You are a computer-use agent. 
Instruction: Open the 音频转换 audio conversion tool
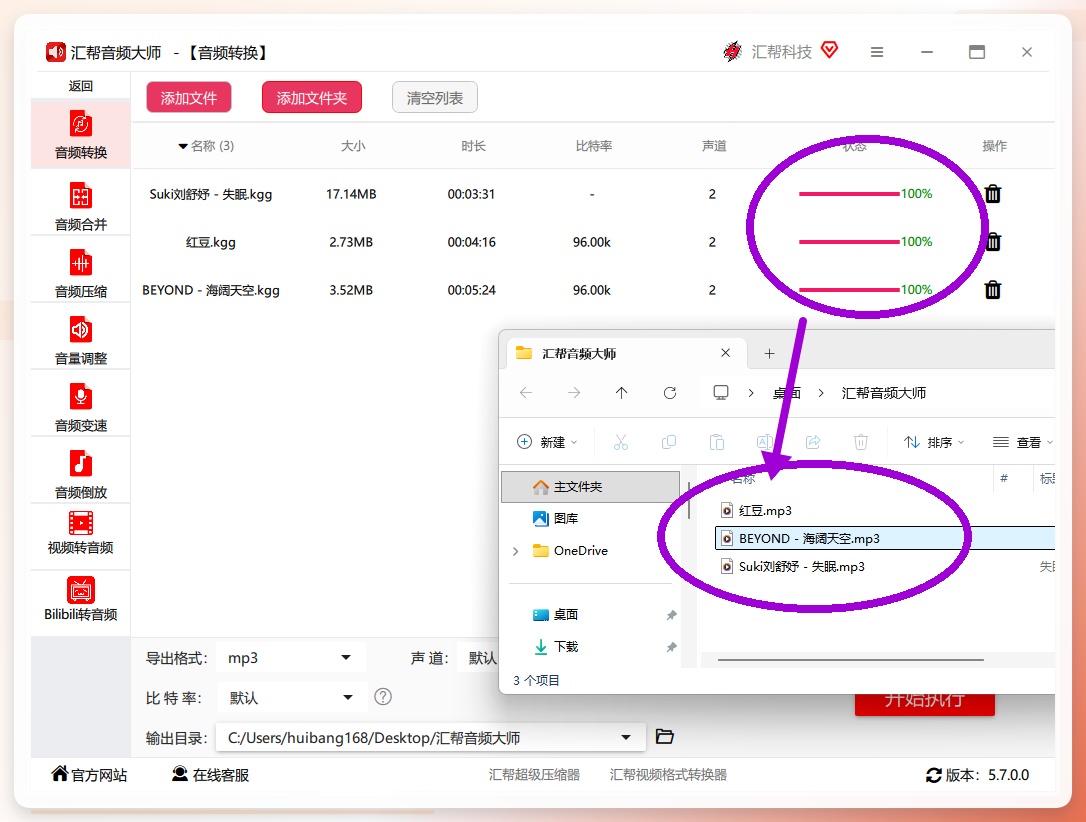click(80, 134)
